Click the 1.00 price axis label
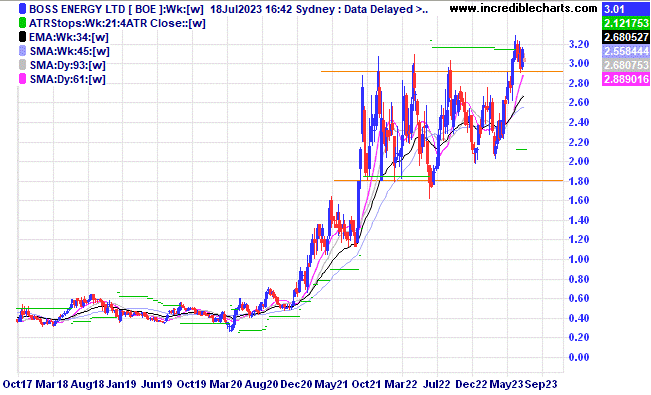 coord(579,259)
